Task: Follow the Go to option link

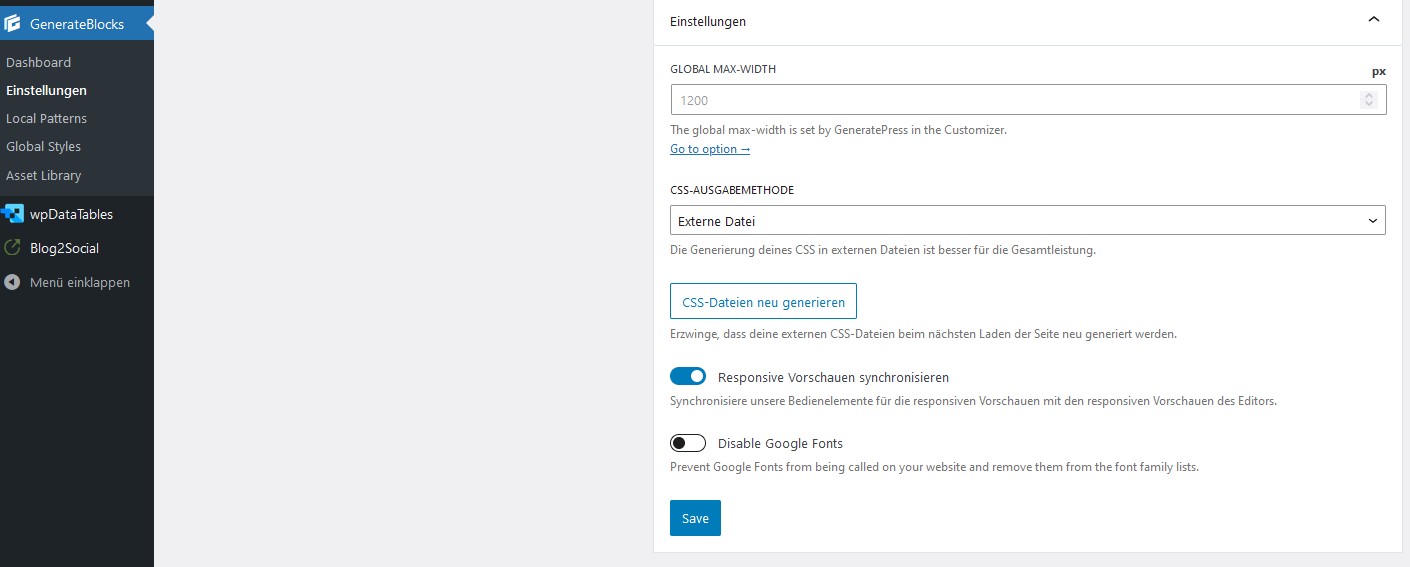Action: click(x=709, y=149)
